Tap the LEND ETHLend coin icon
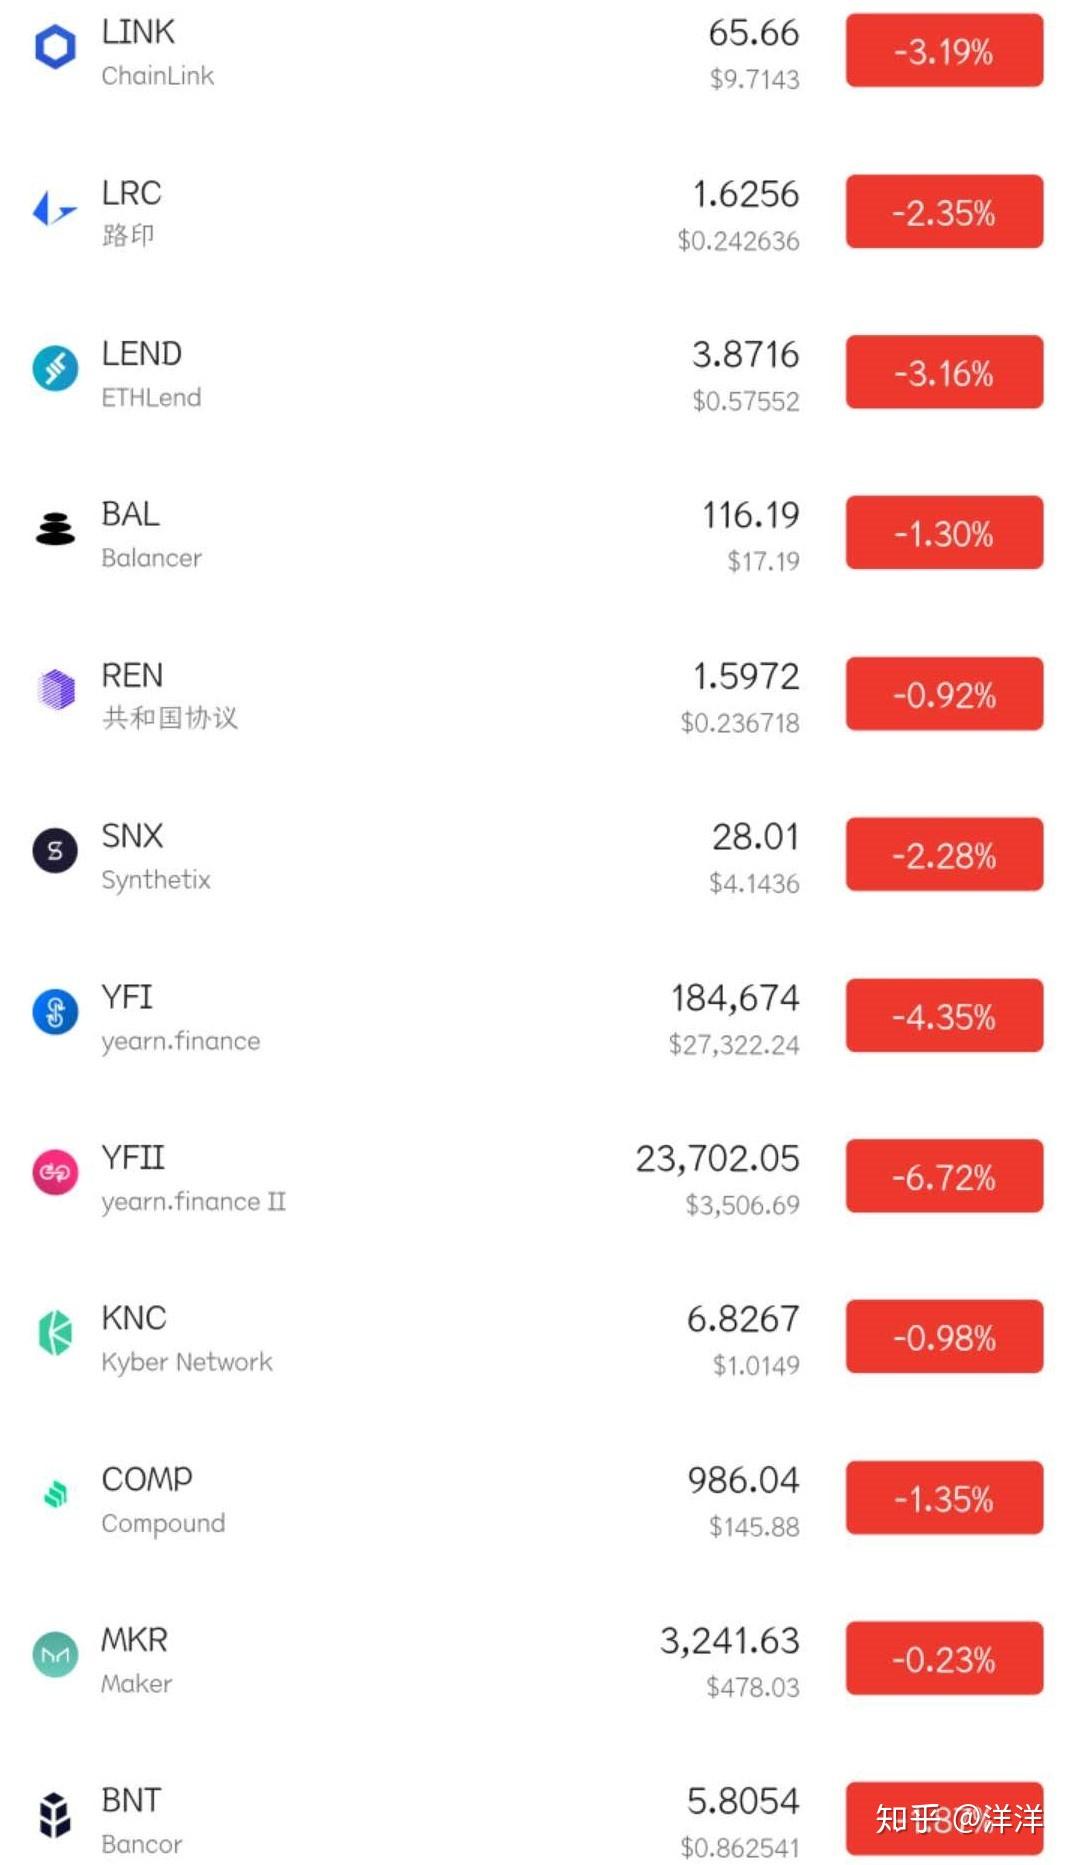Viewport: 1073px width, 1865px height. [x=55, y=369]
